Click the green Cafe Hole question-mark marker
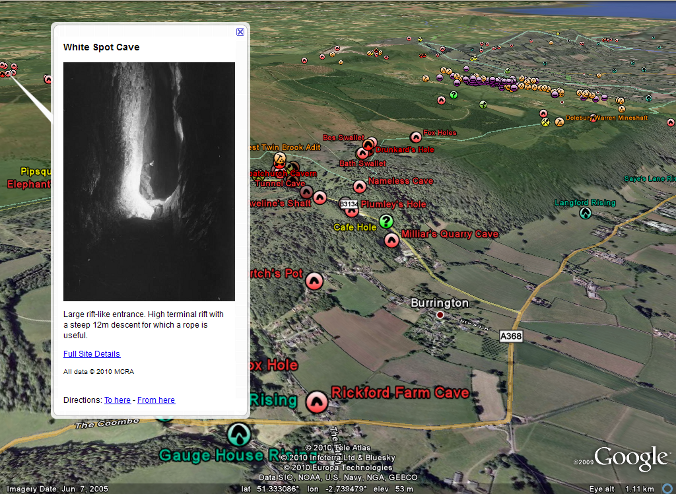The height and width of the screenshot is (494, 676). pos(386,222)
